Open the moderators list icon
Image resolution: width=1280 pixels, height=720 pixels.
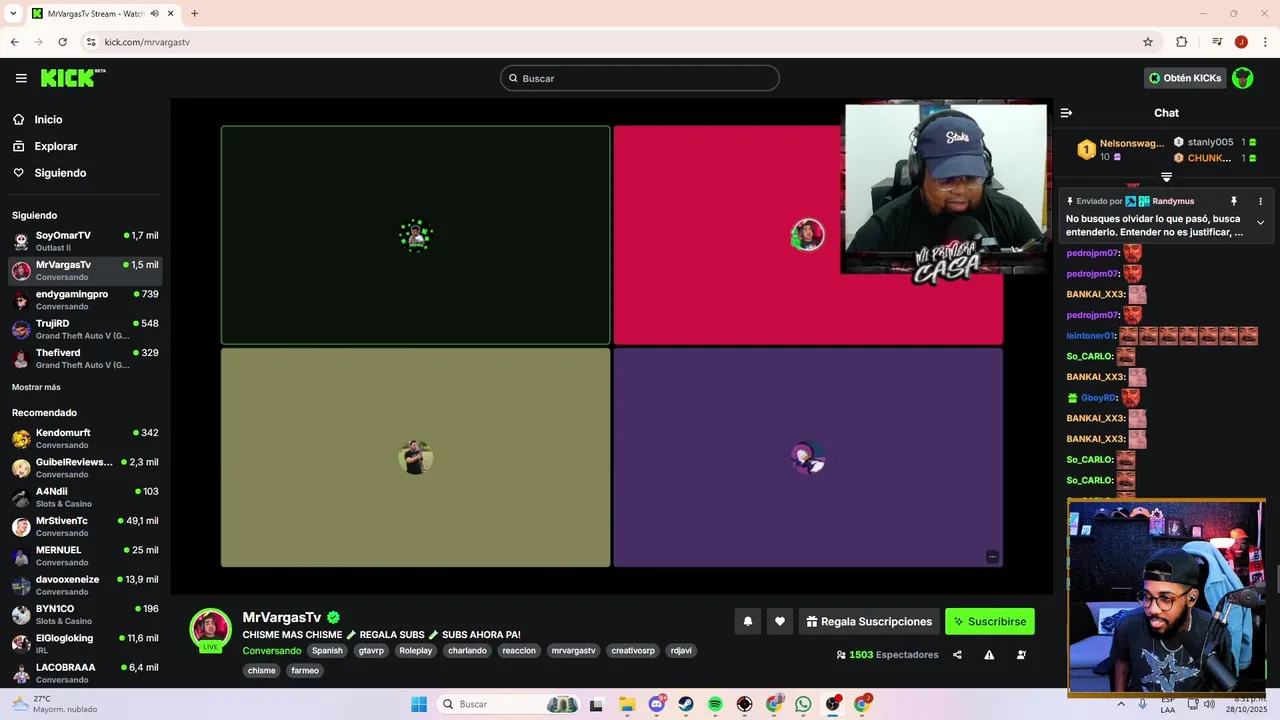point(1021,655)
